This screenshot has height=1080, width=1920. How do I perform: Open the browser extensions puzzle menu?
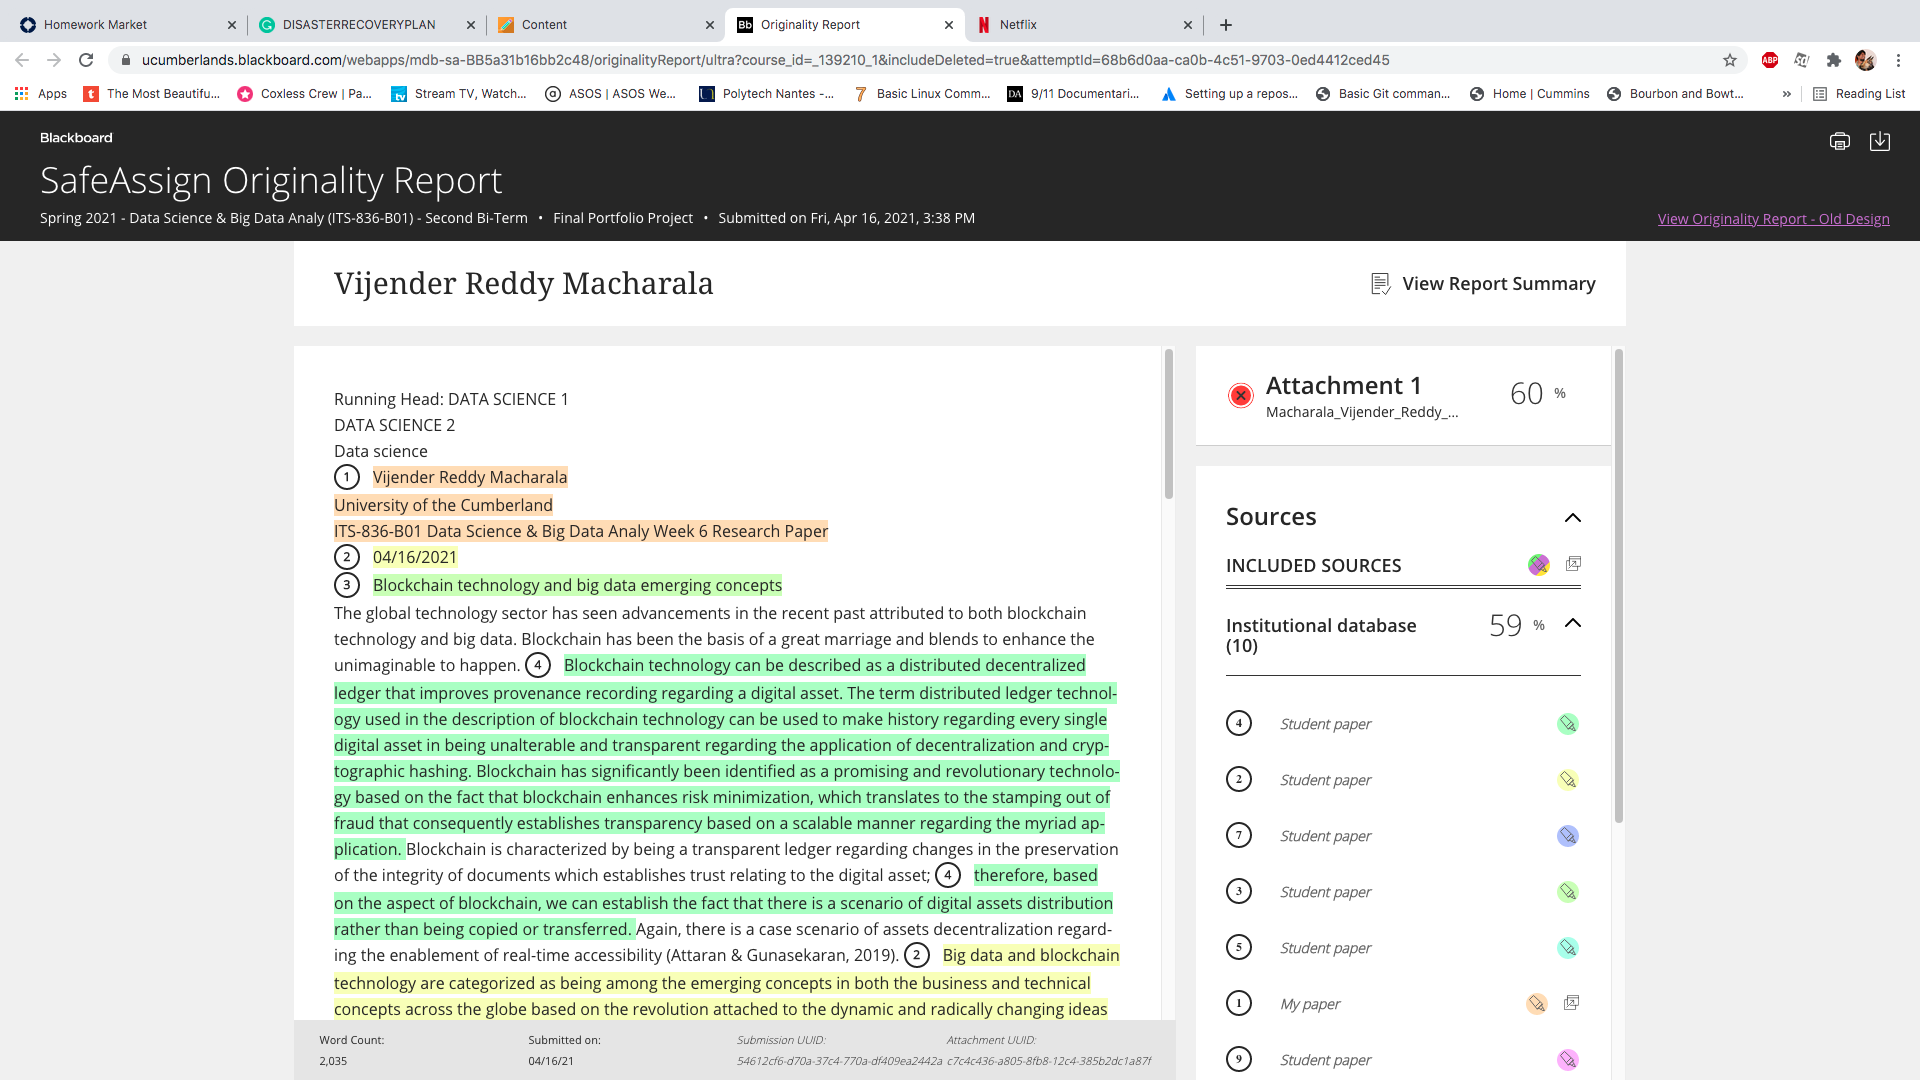click(1833, 60)
